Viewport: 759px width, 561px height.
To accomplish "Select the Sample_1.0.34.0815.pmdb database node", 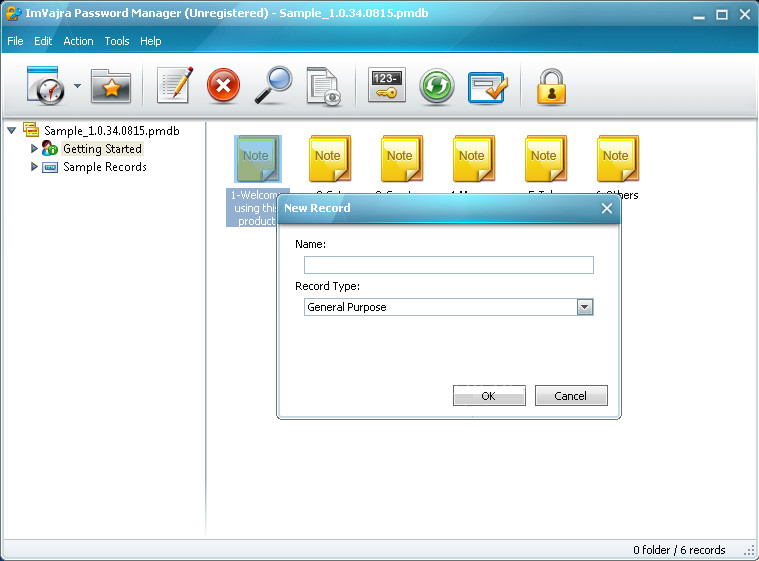I will point(112,131).
